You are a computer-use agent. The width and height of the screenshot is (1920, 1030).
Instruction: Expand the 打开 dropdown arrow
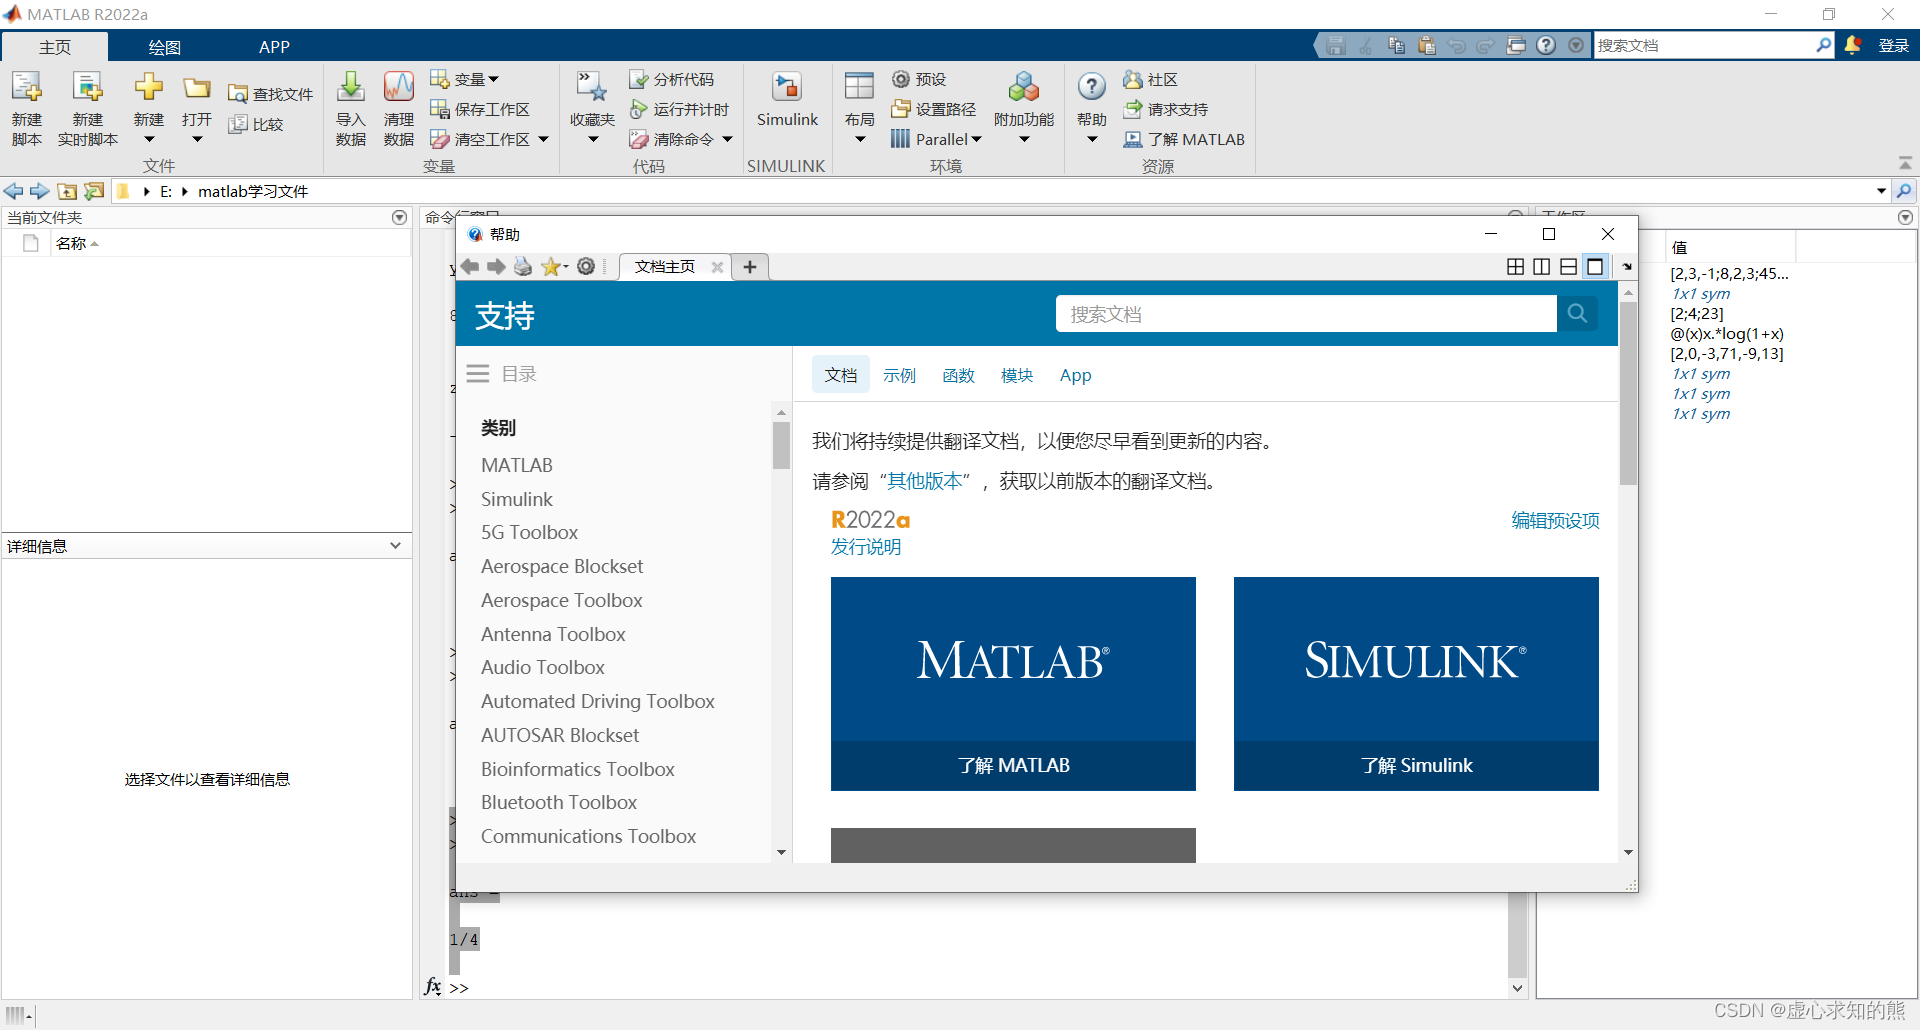pyautogui.click(x=197, y=140)
